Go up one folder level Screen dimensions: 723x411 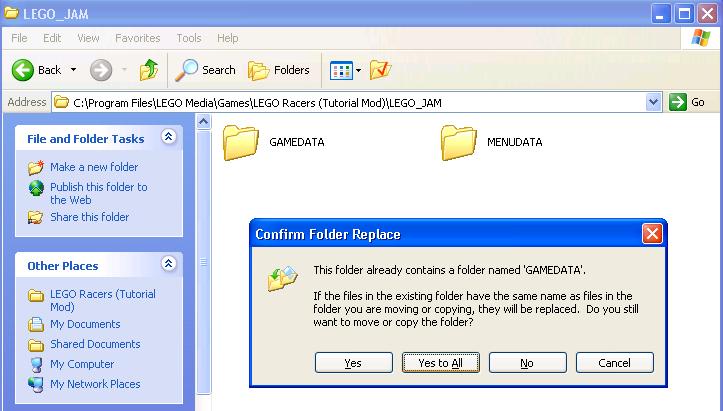click(x=148, y=70)
